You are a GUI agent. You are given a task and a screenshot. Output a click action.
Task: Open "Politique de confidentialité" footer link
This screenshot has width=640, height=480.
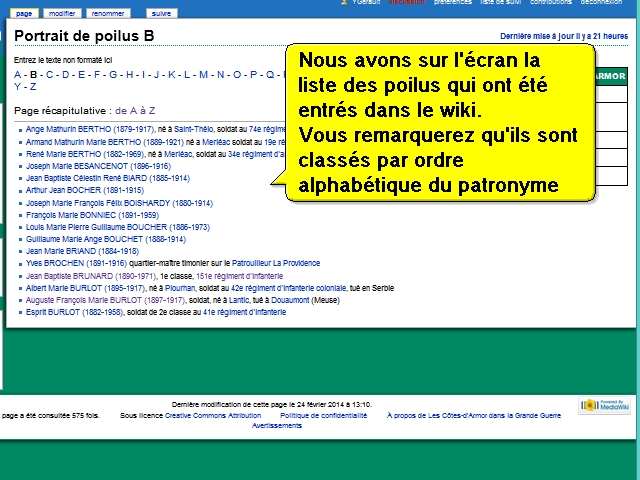tap(323, 415)
